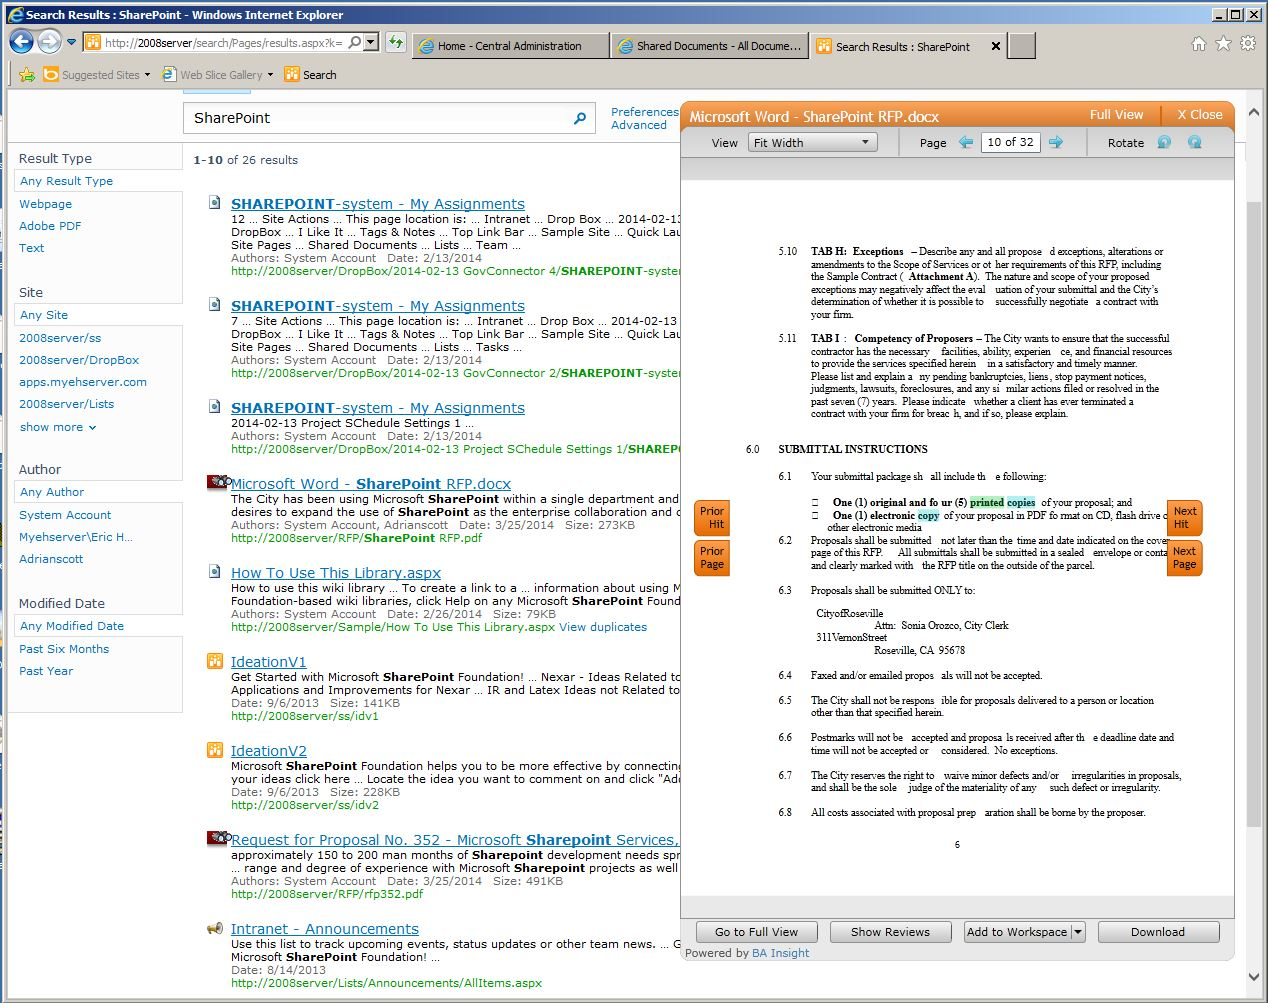Switch to the Shared Documents tab

click(710, 46)
